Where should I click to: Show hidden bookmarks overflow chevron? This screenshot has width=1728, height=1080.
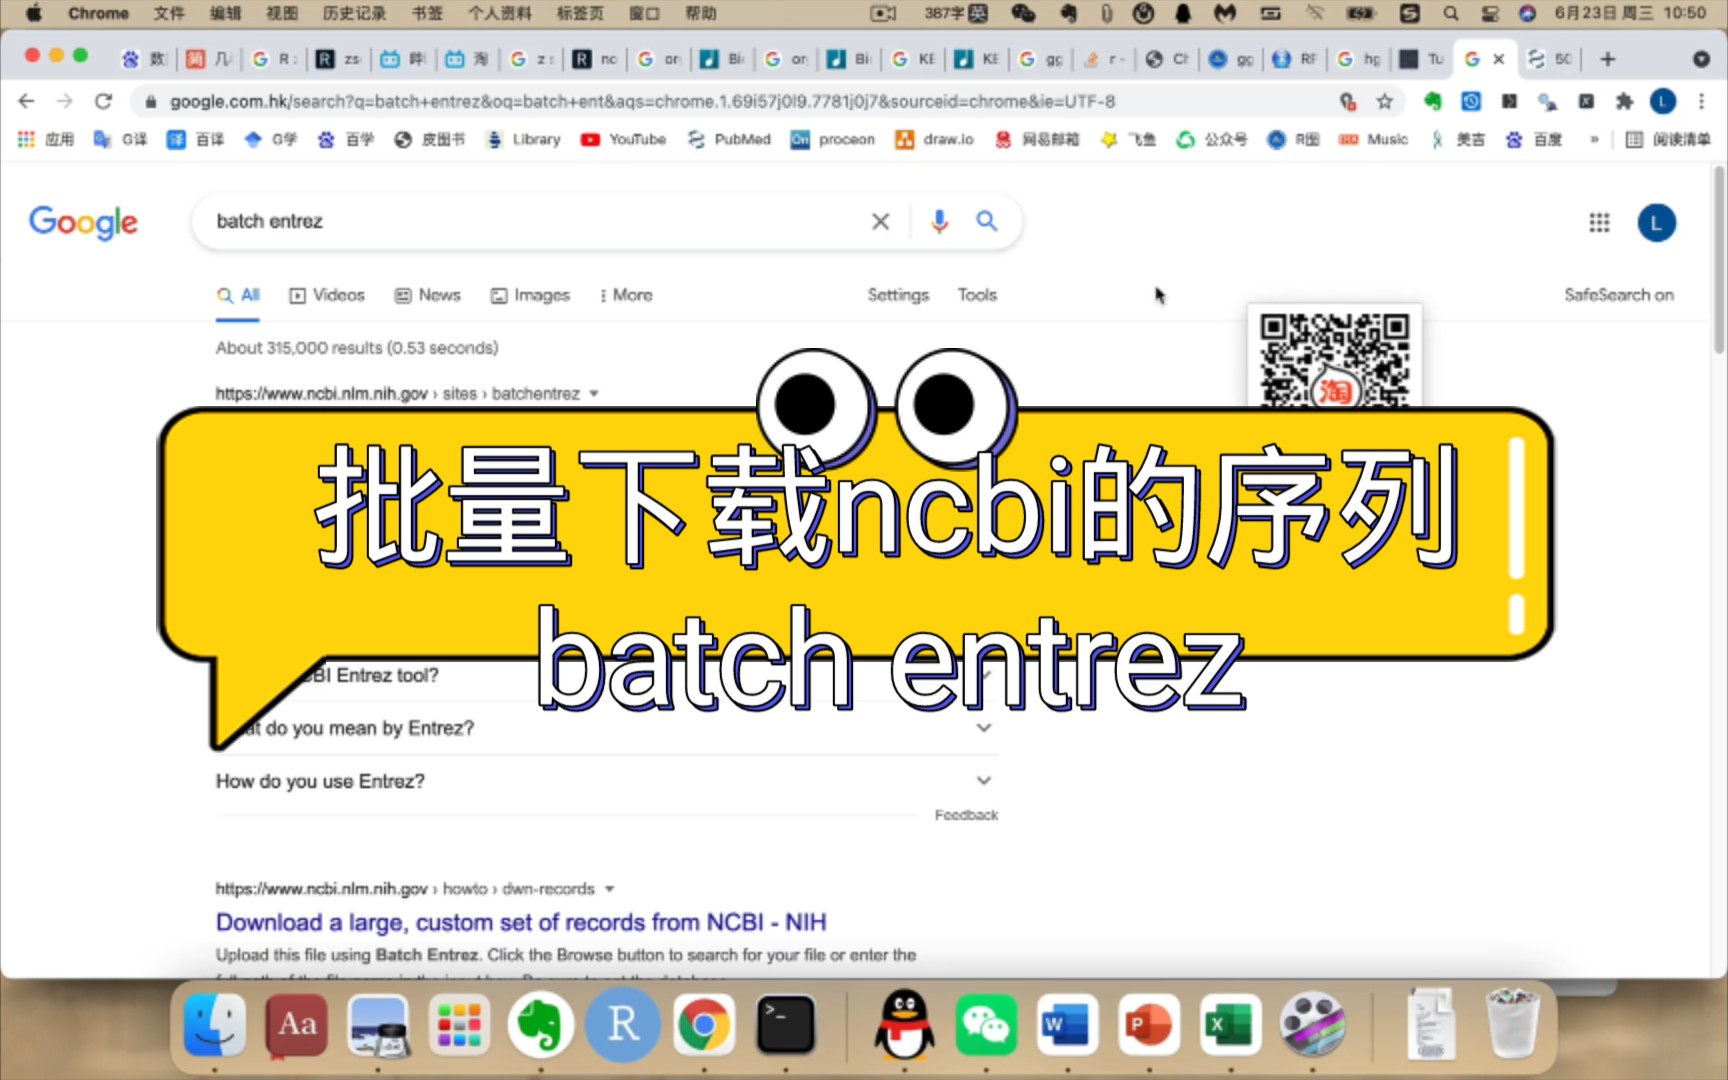(x=1594, y=139)
